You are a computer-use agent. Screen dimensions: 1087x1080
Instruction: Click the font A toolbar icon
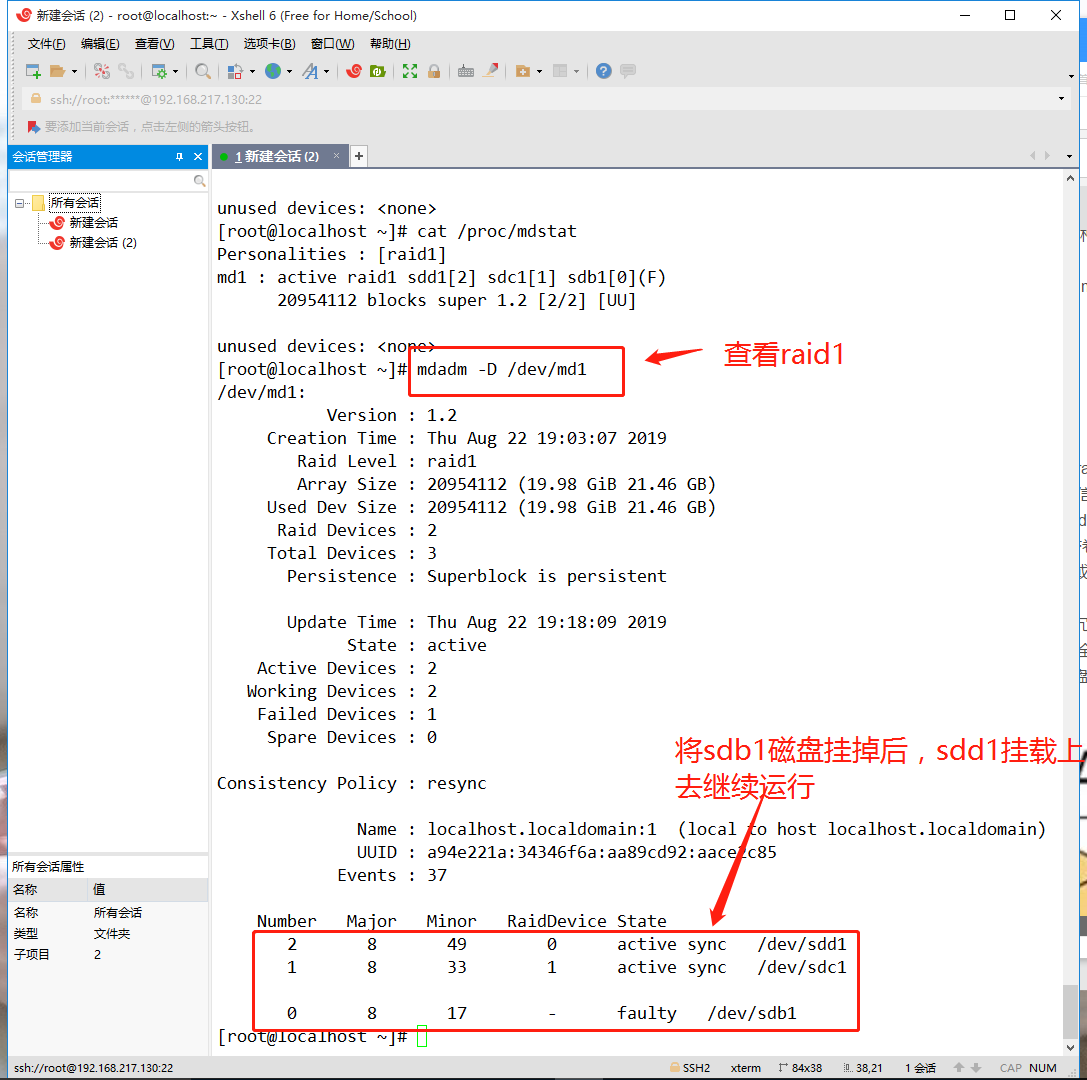(x=310, y=71)
